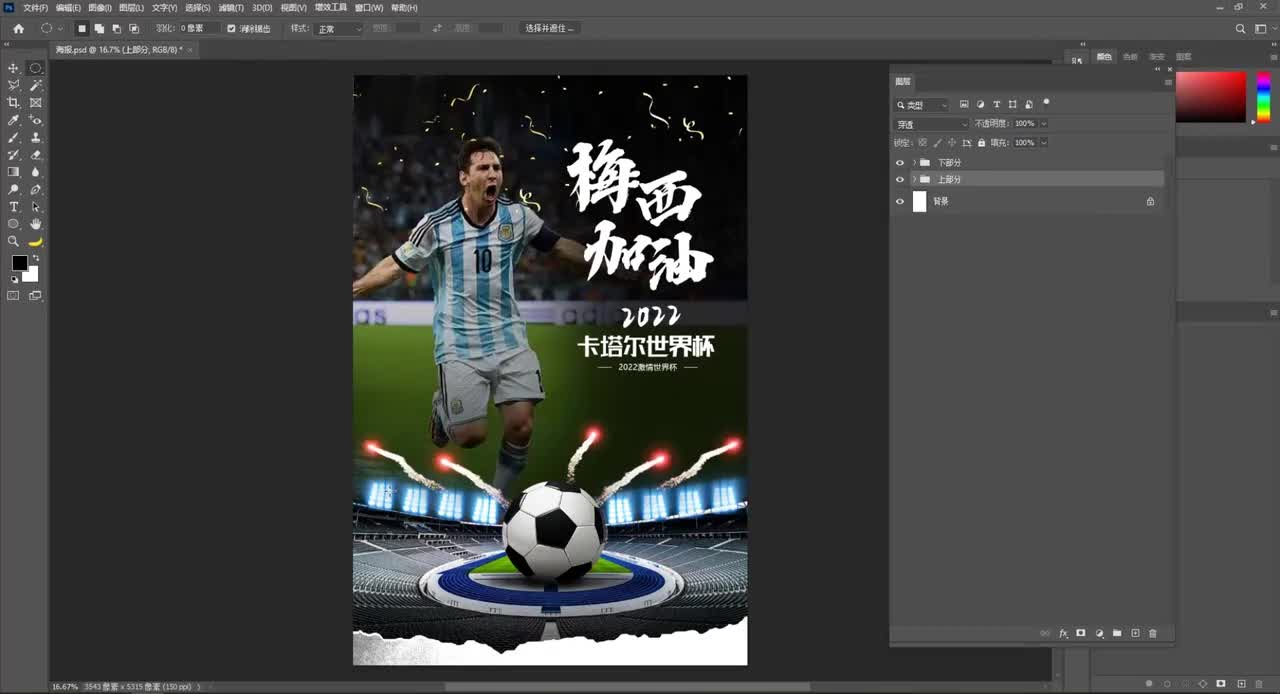
Task: Toggle the anti-alias checkbox
Action: coord(232,29)
